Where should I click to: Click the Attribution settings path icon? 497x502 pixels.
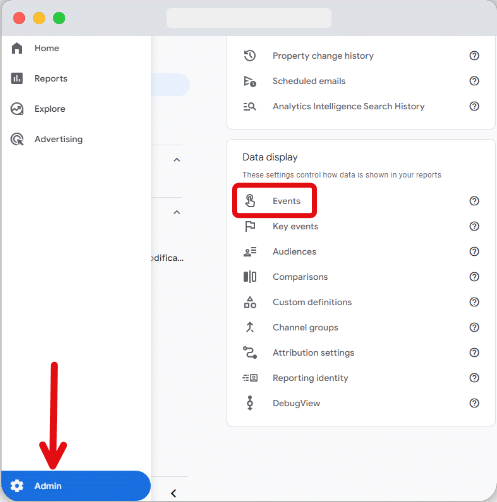click(250, 353)
